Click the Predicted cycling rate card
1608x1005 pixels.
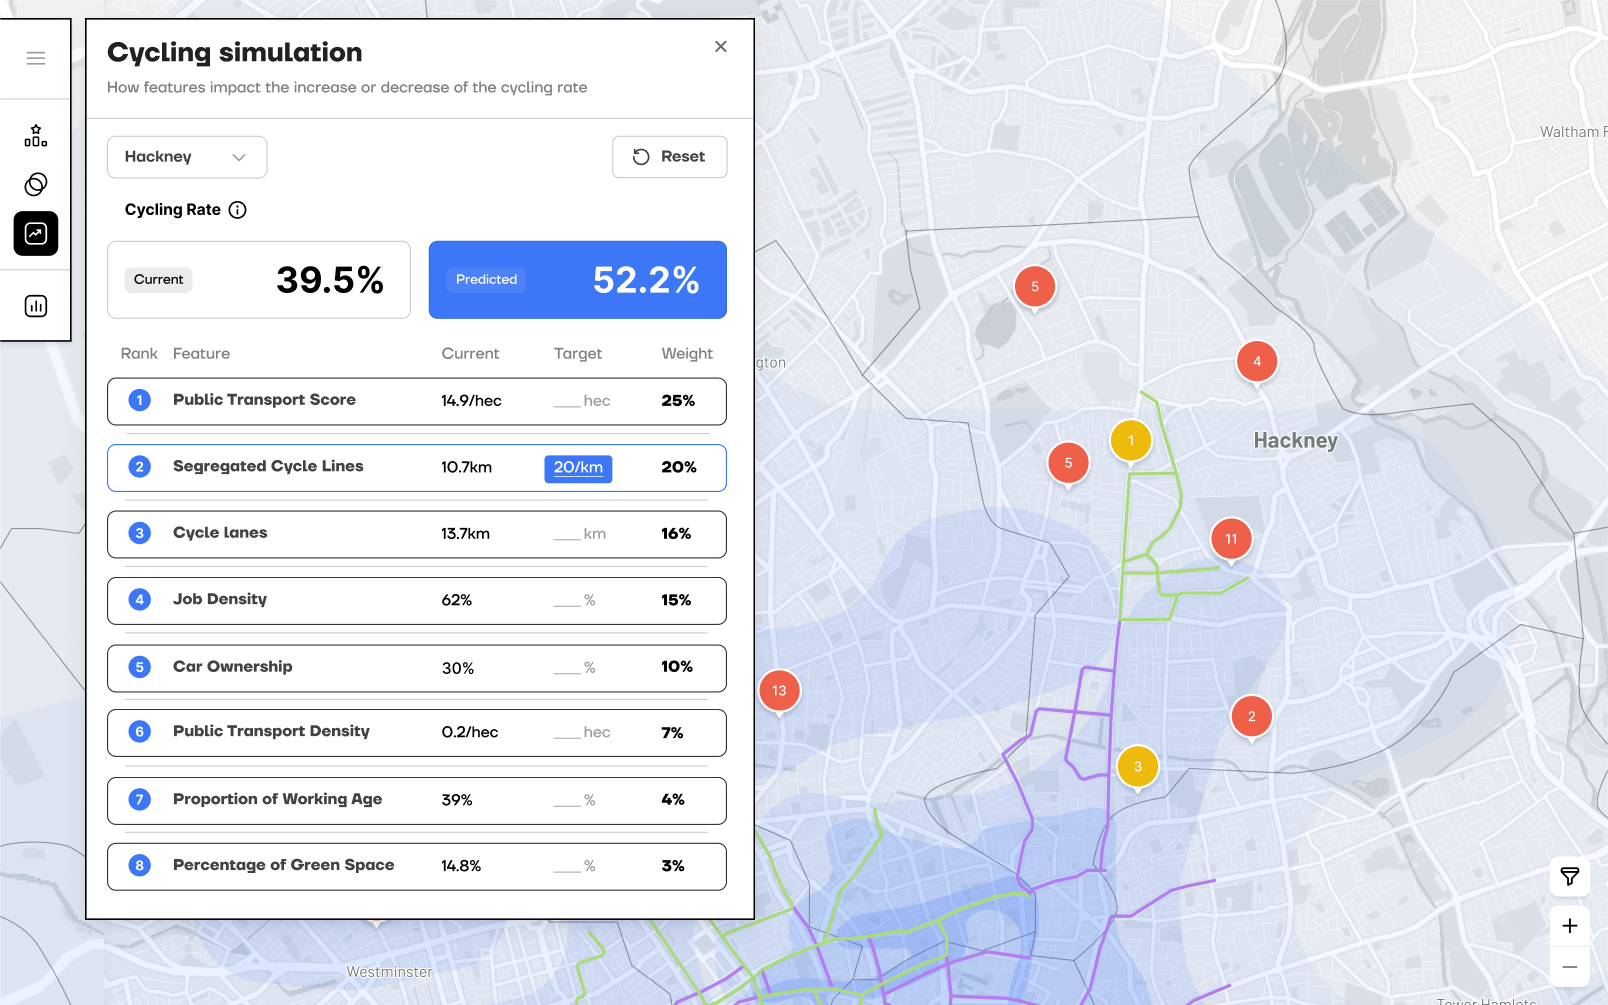click(x=577, y=280)
